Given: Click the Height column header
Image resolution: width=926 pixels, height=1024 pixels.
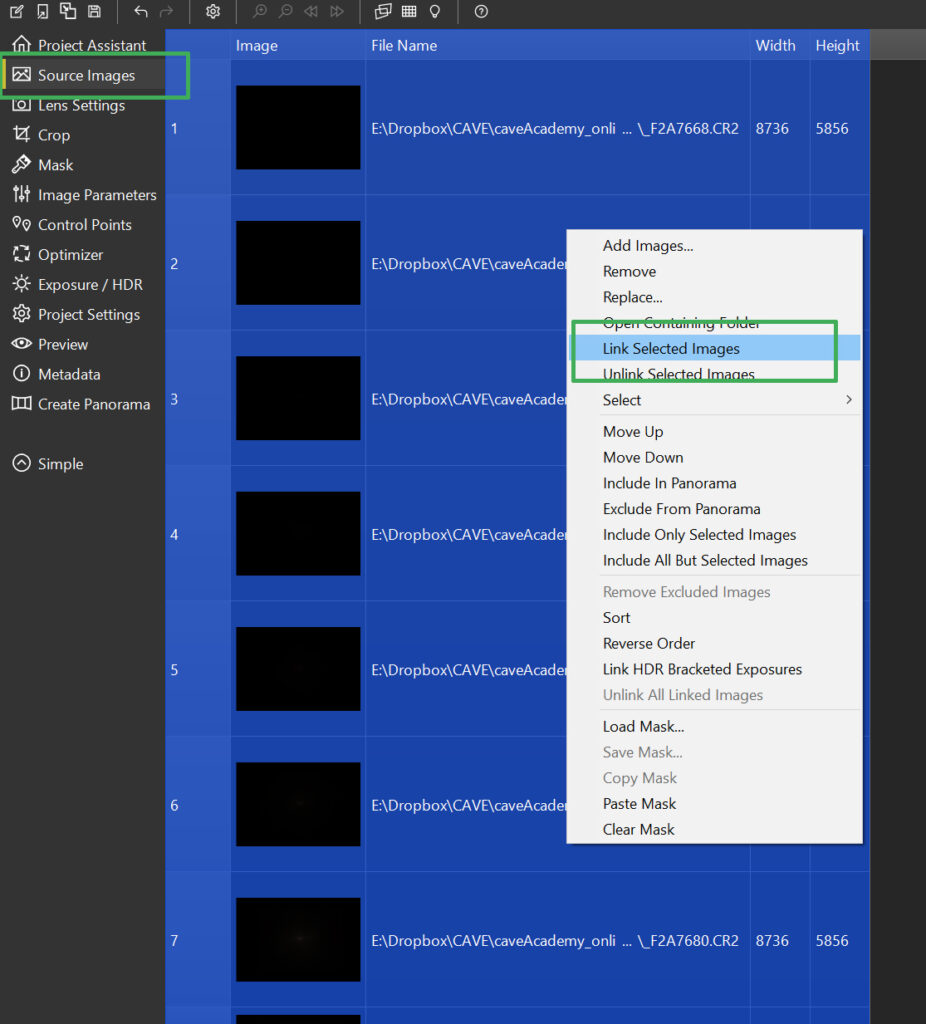Looking at the screenshot, I should [x=840, y=45].
